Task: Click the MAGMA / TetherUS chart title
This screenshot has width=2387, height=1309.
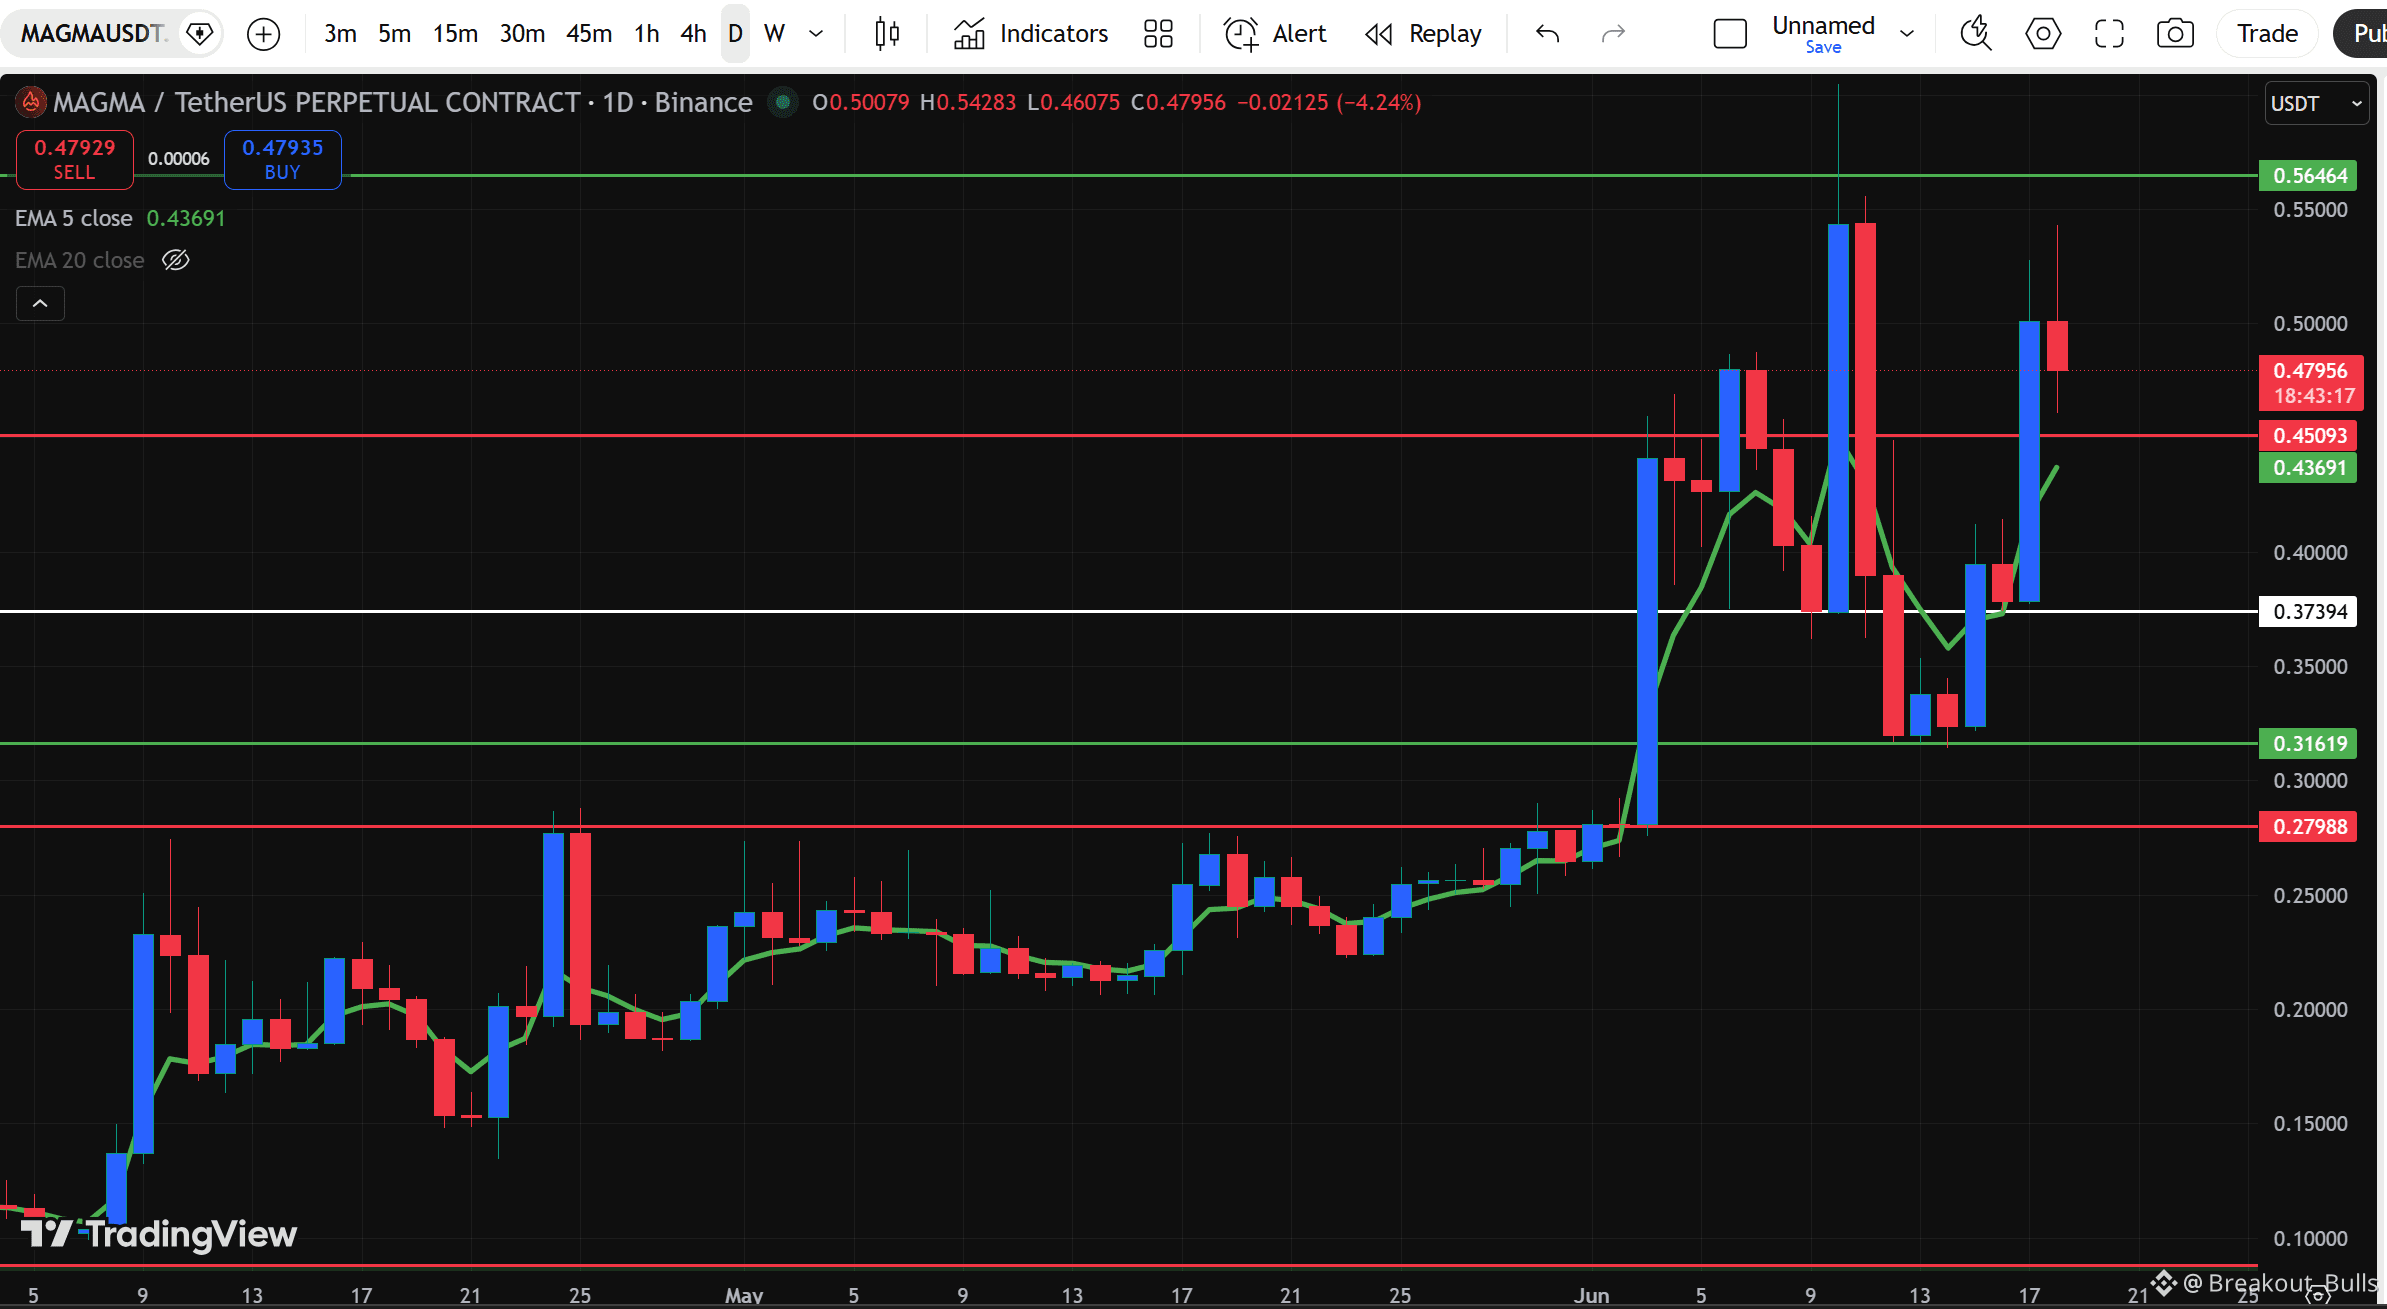Action: (402, 102)
